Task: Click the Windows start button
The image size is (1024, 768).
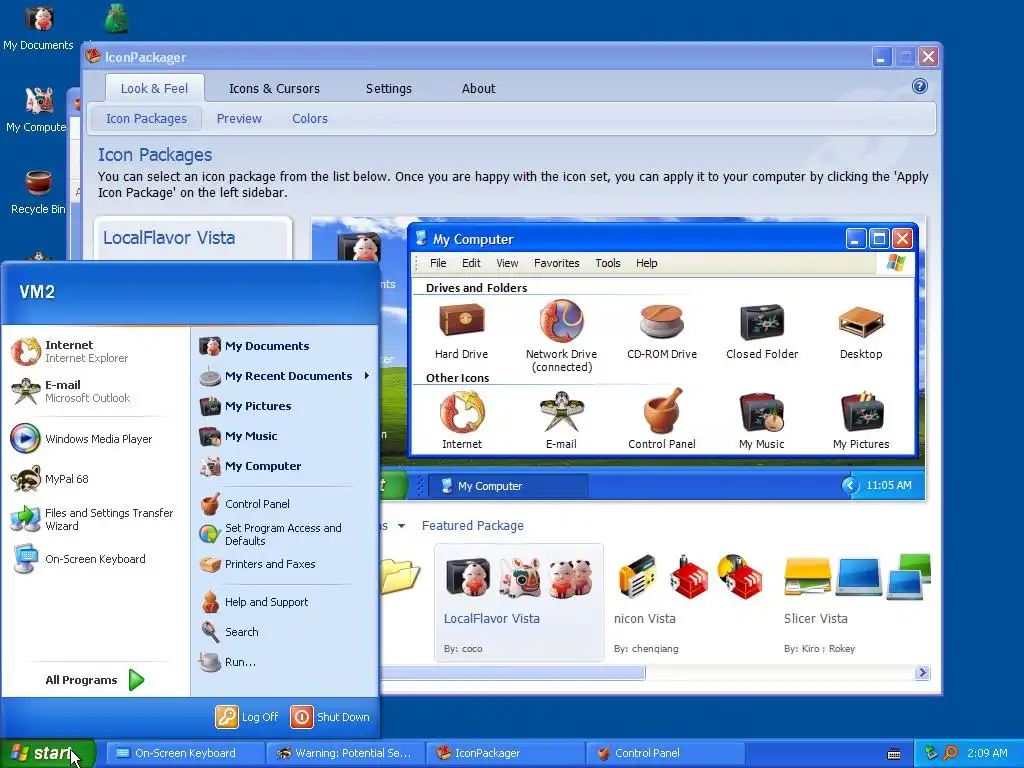Action: point(47,753)
